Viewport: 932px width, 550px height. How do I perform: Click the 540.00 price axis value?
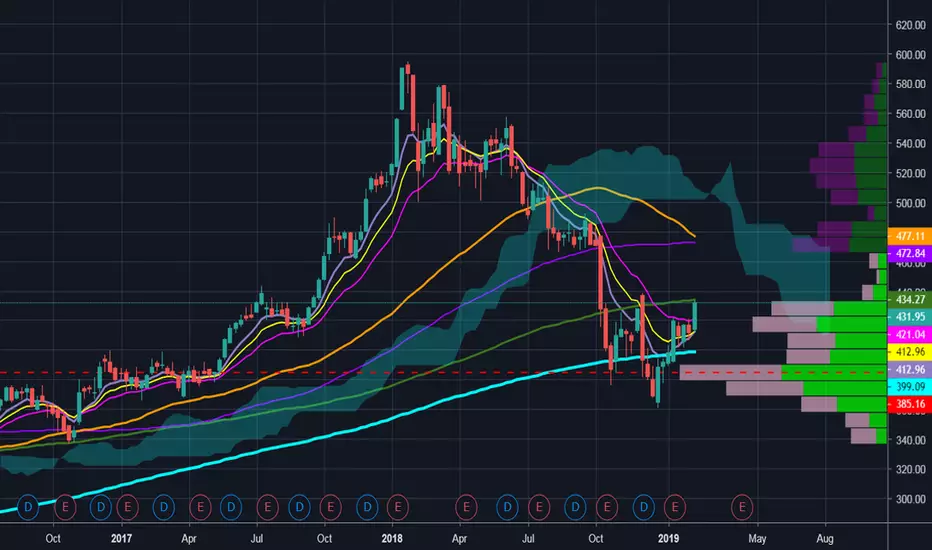(911, 143)
